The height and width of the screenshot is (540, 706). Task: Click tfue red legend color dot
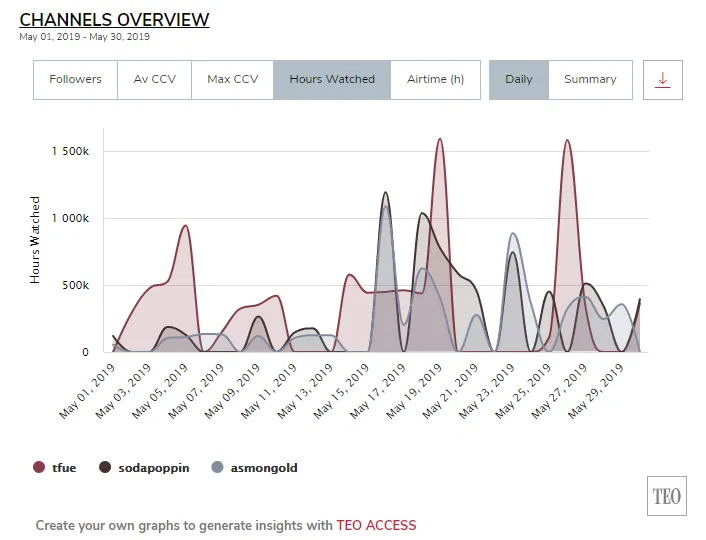[x=39, y=467]
